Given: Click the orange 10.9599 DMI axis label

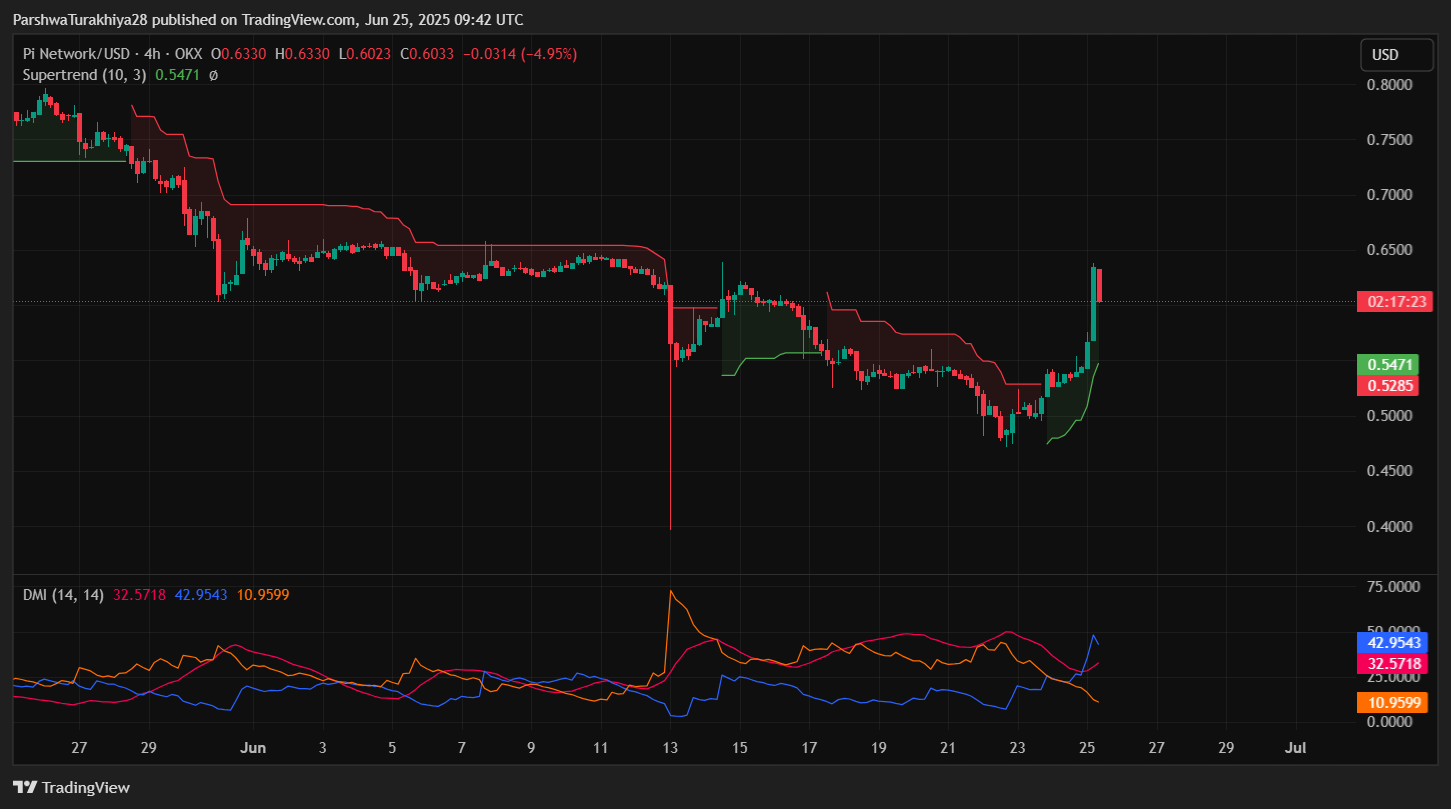Looking at the screenshot, I should point(1394,702).
